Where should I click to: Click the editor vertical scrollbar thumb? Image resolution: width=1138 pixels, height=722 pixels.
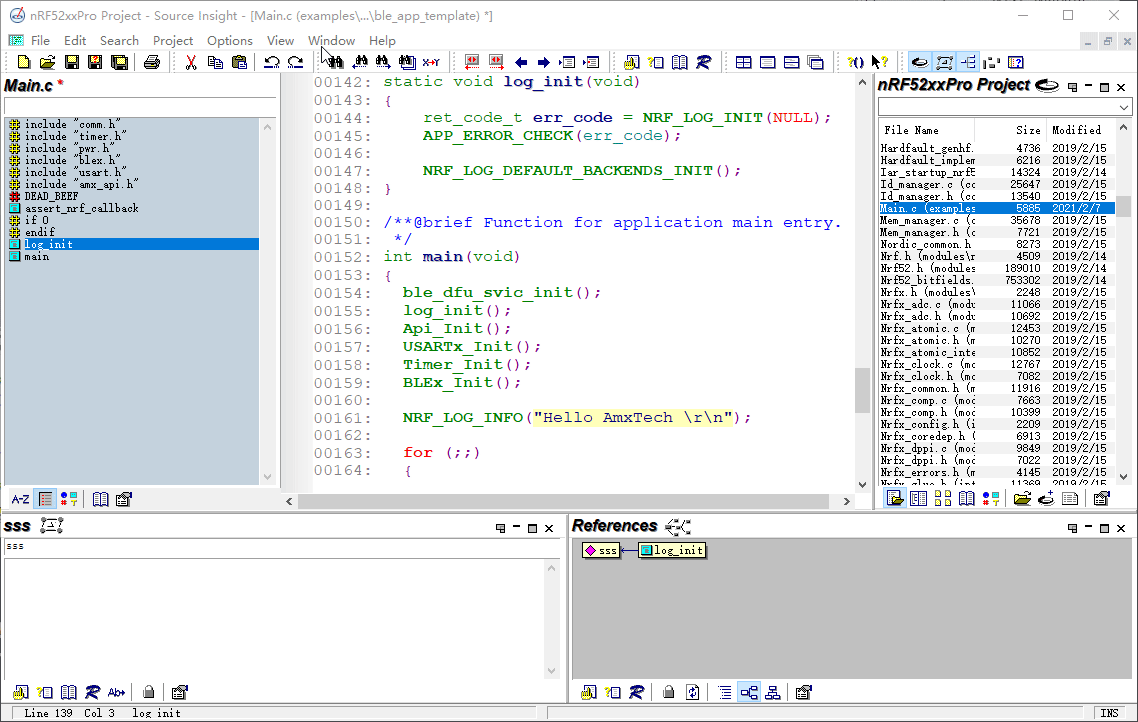pyautogui.click(x=862, y=390)
